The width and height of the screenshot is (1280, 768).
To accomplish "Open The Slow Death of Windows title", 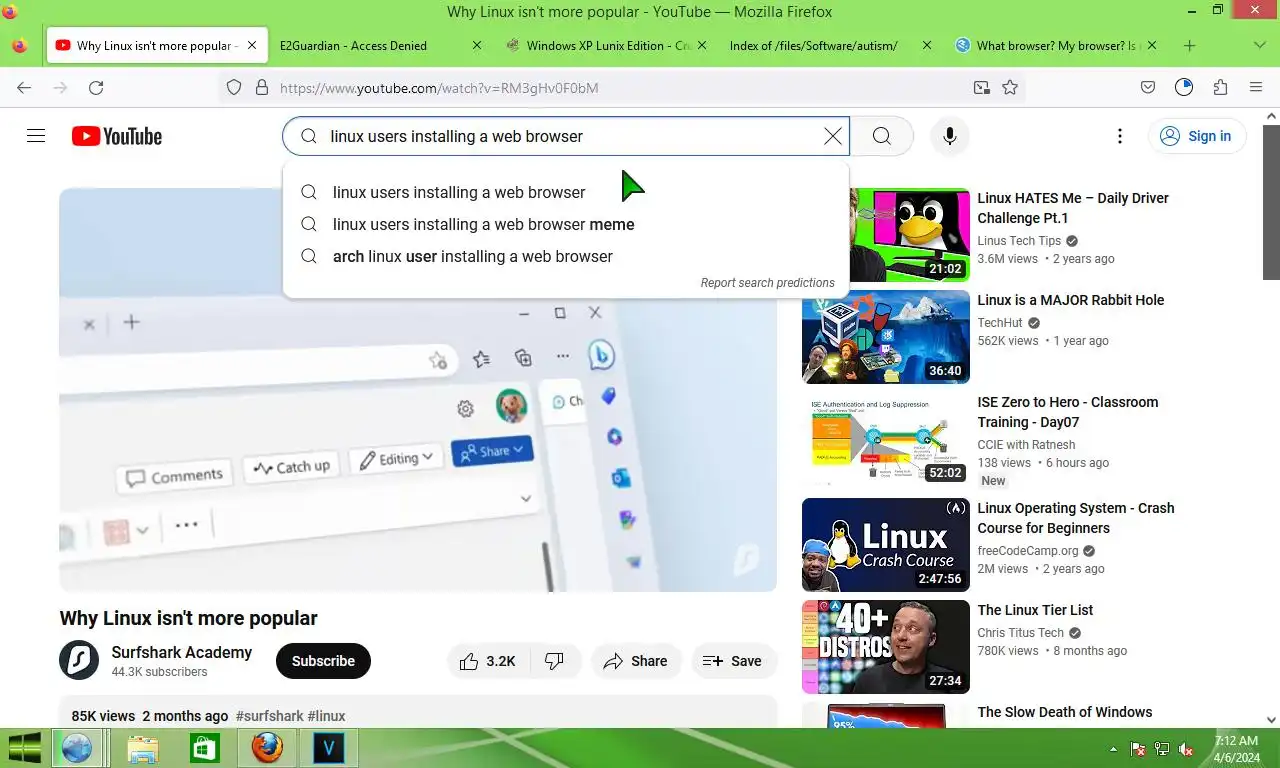I will [x=1065, y=712].
